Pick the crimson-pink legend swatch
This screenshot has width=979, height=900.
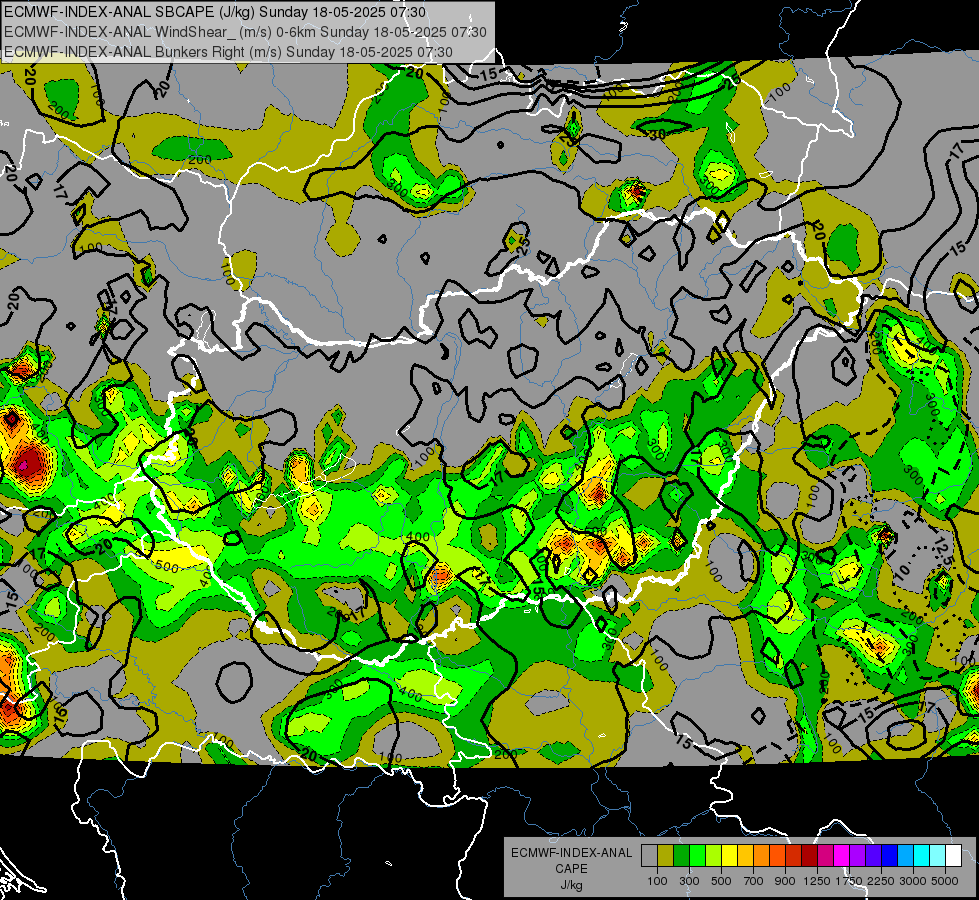[826, 855]
